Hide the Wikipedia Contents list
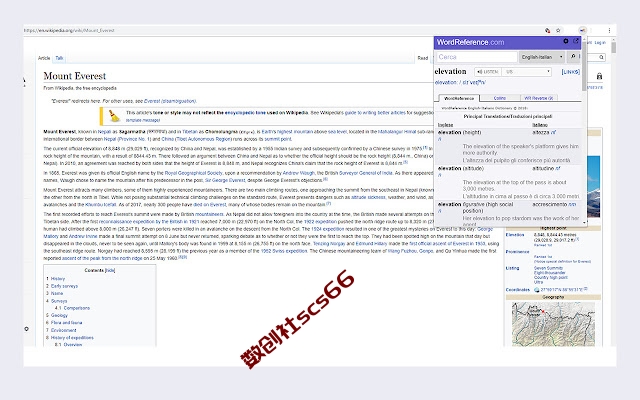The height and width of the screenshot is (400, 640). 110,270
